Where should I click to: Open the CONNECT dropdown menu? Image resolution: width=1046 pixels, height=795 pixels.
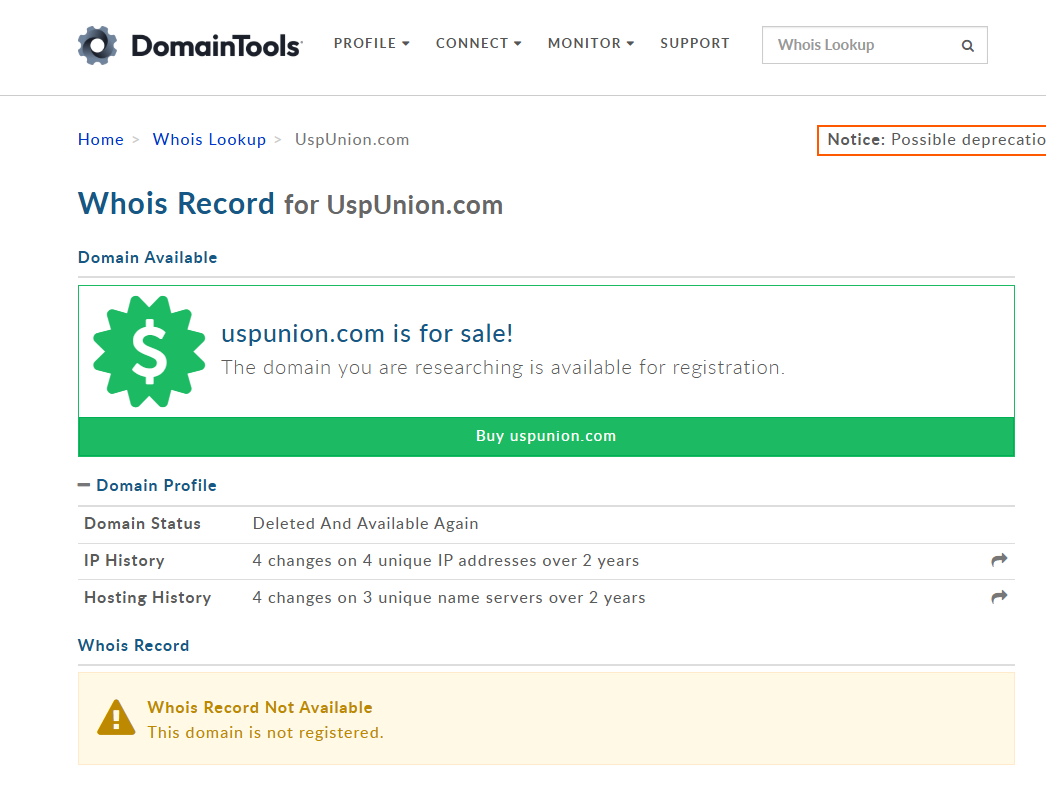tap(478, 43)
